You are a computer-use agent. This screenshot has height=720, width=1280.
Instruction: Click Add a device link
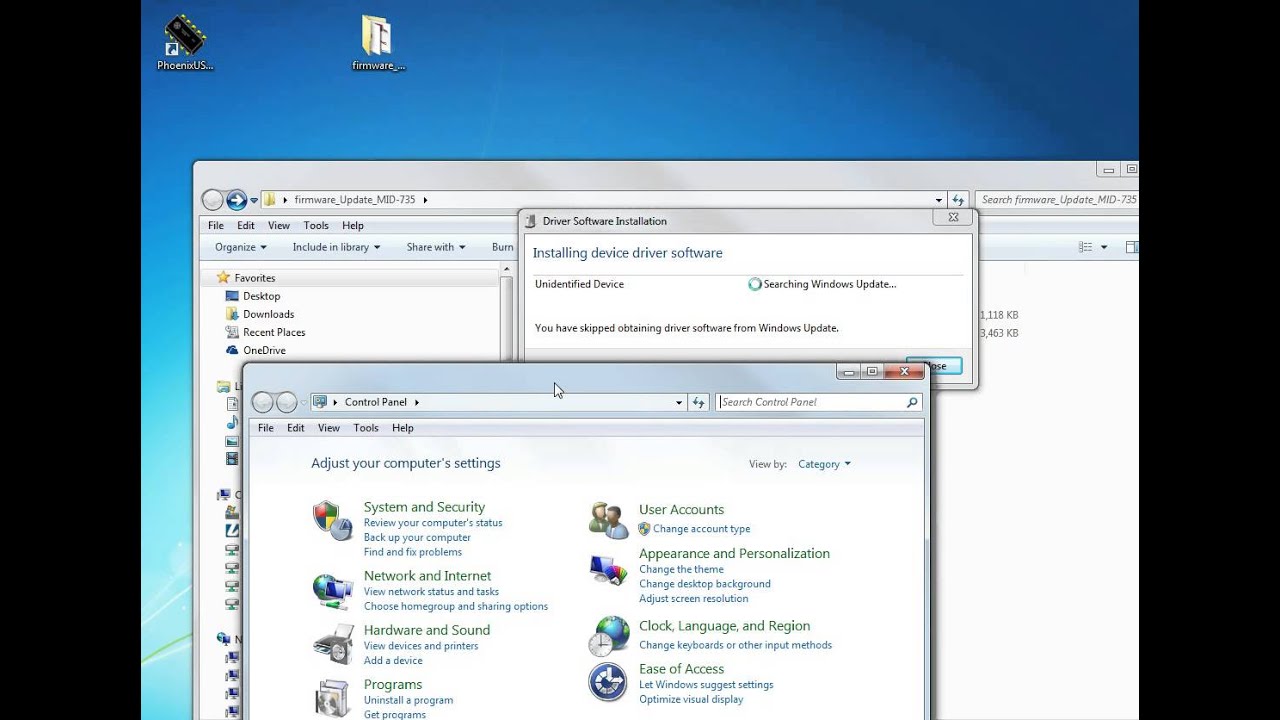393,661
